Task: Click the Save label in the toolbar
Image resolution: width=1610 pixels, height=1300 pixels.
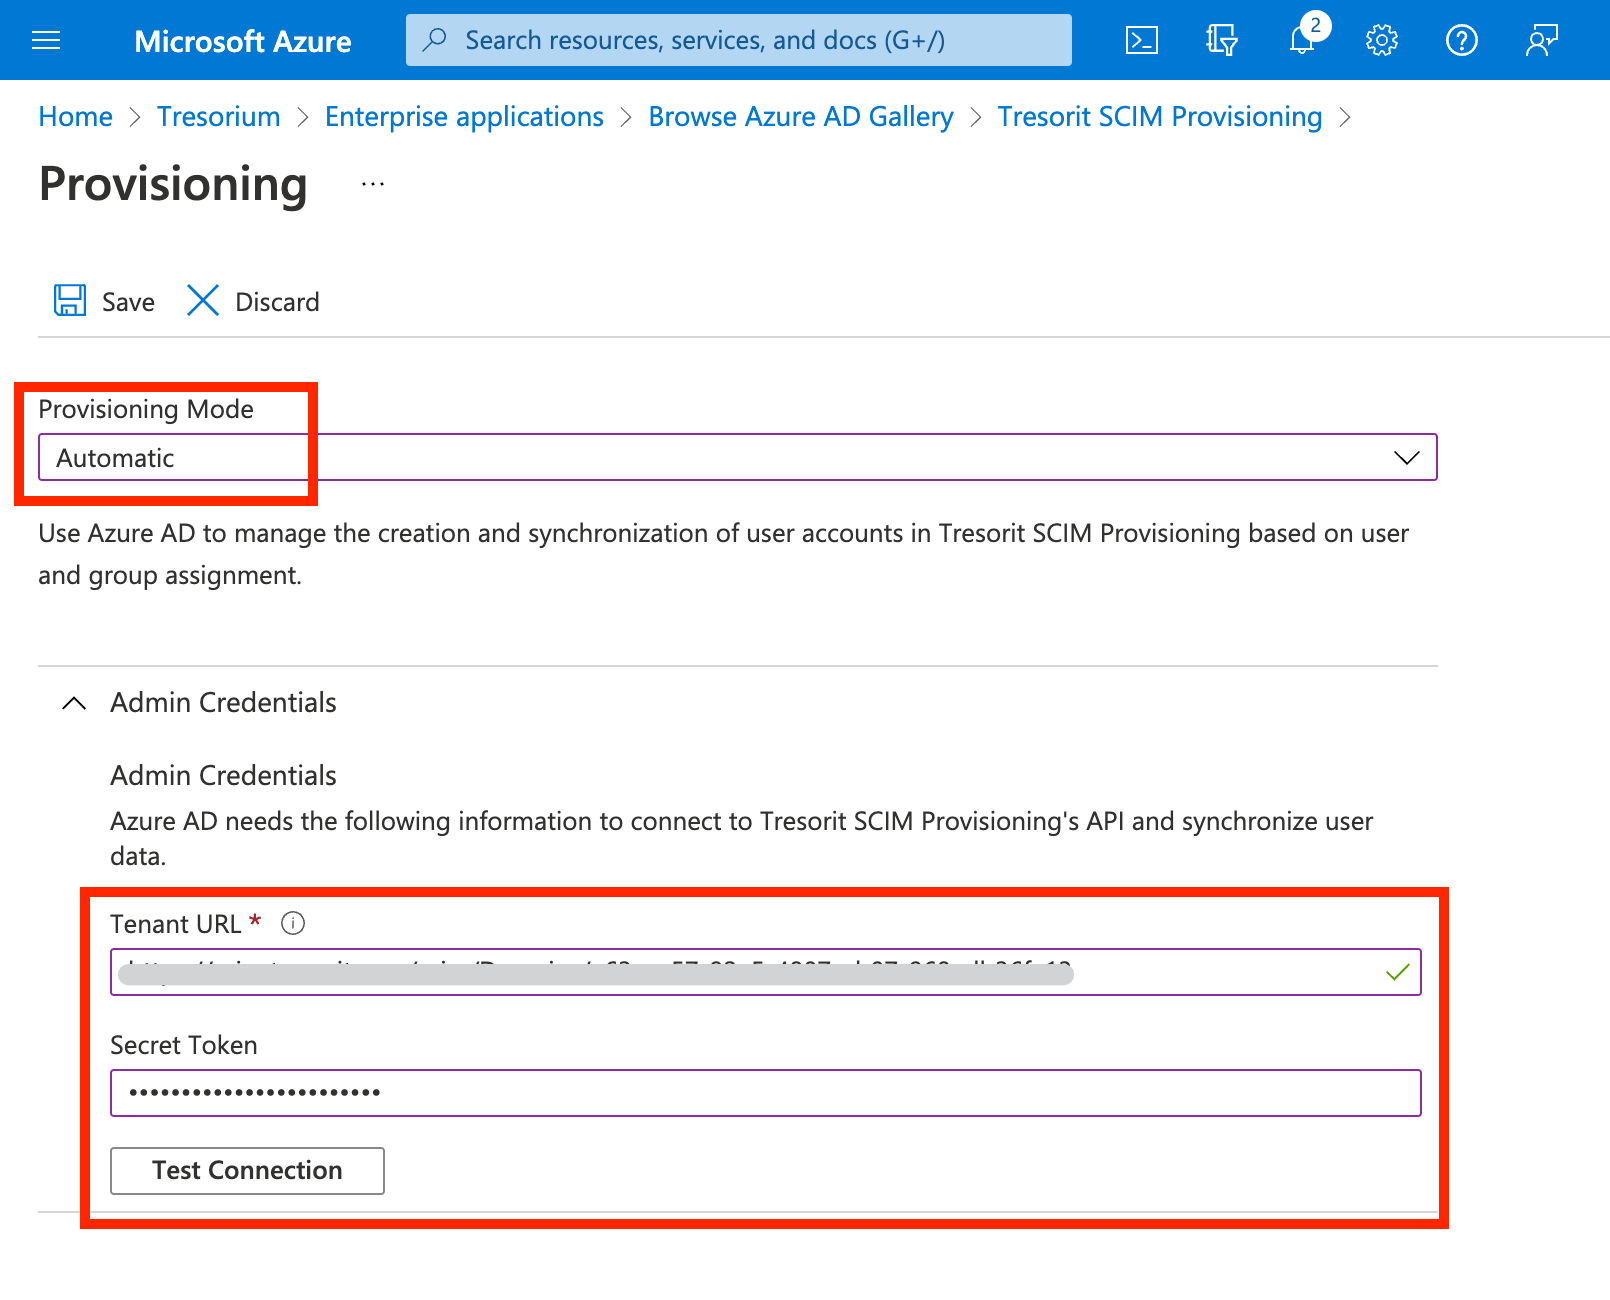Action: coord(128,302)
